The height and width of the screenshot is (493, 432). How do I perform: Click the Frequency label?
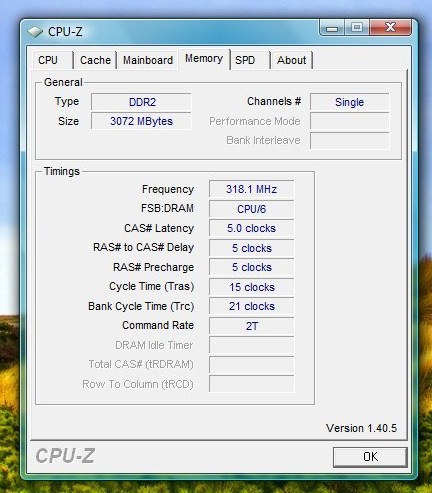(x=168, y=189)
